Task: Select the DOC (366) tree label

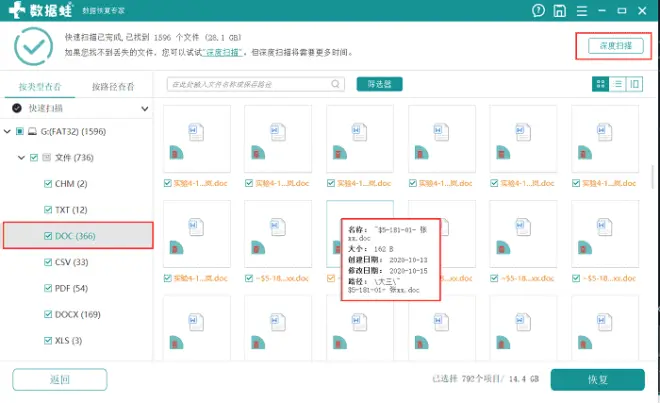Action: point(75,236)
